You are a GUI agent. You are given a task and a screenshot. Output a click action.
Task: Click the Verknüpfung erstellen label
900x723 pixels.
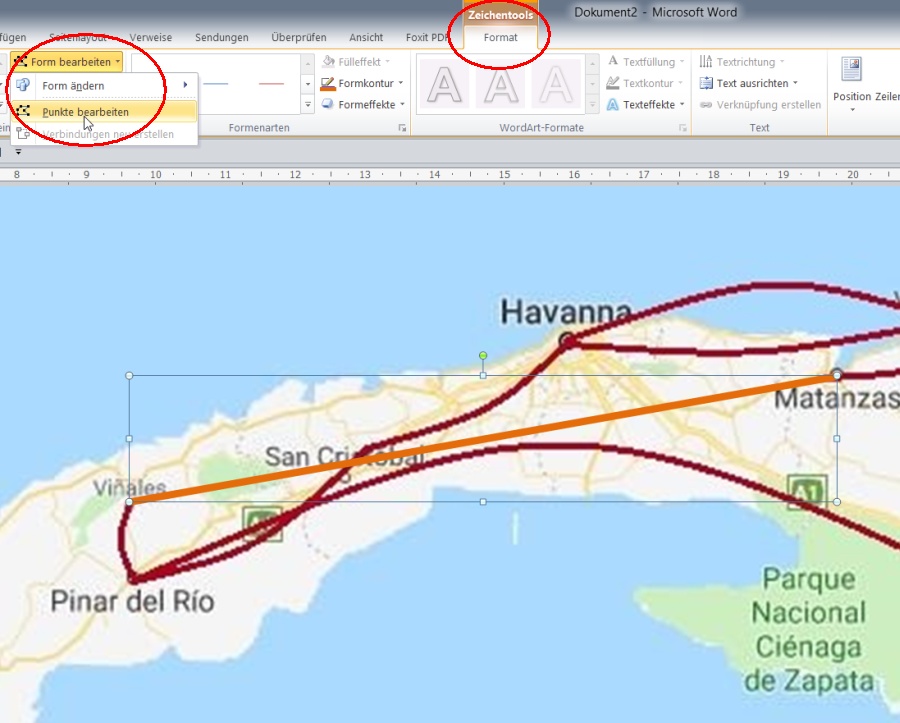point(769,104)
